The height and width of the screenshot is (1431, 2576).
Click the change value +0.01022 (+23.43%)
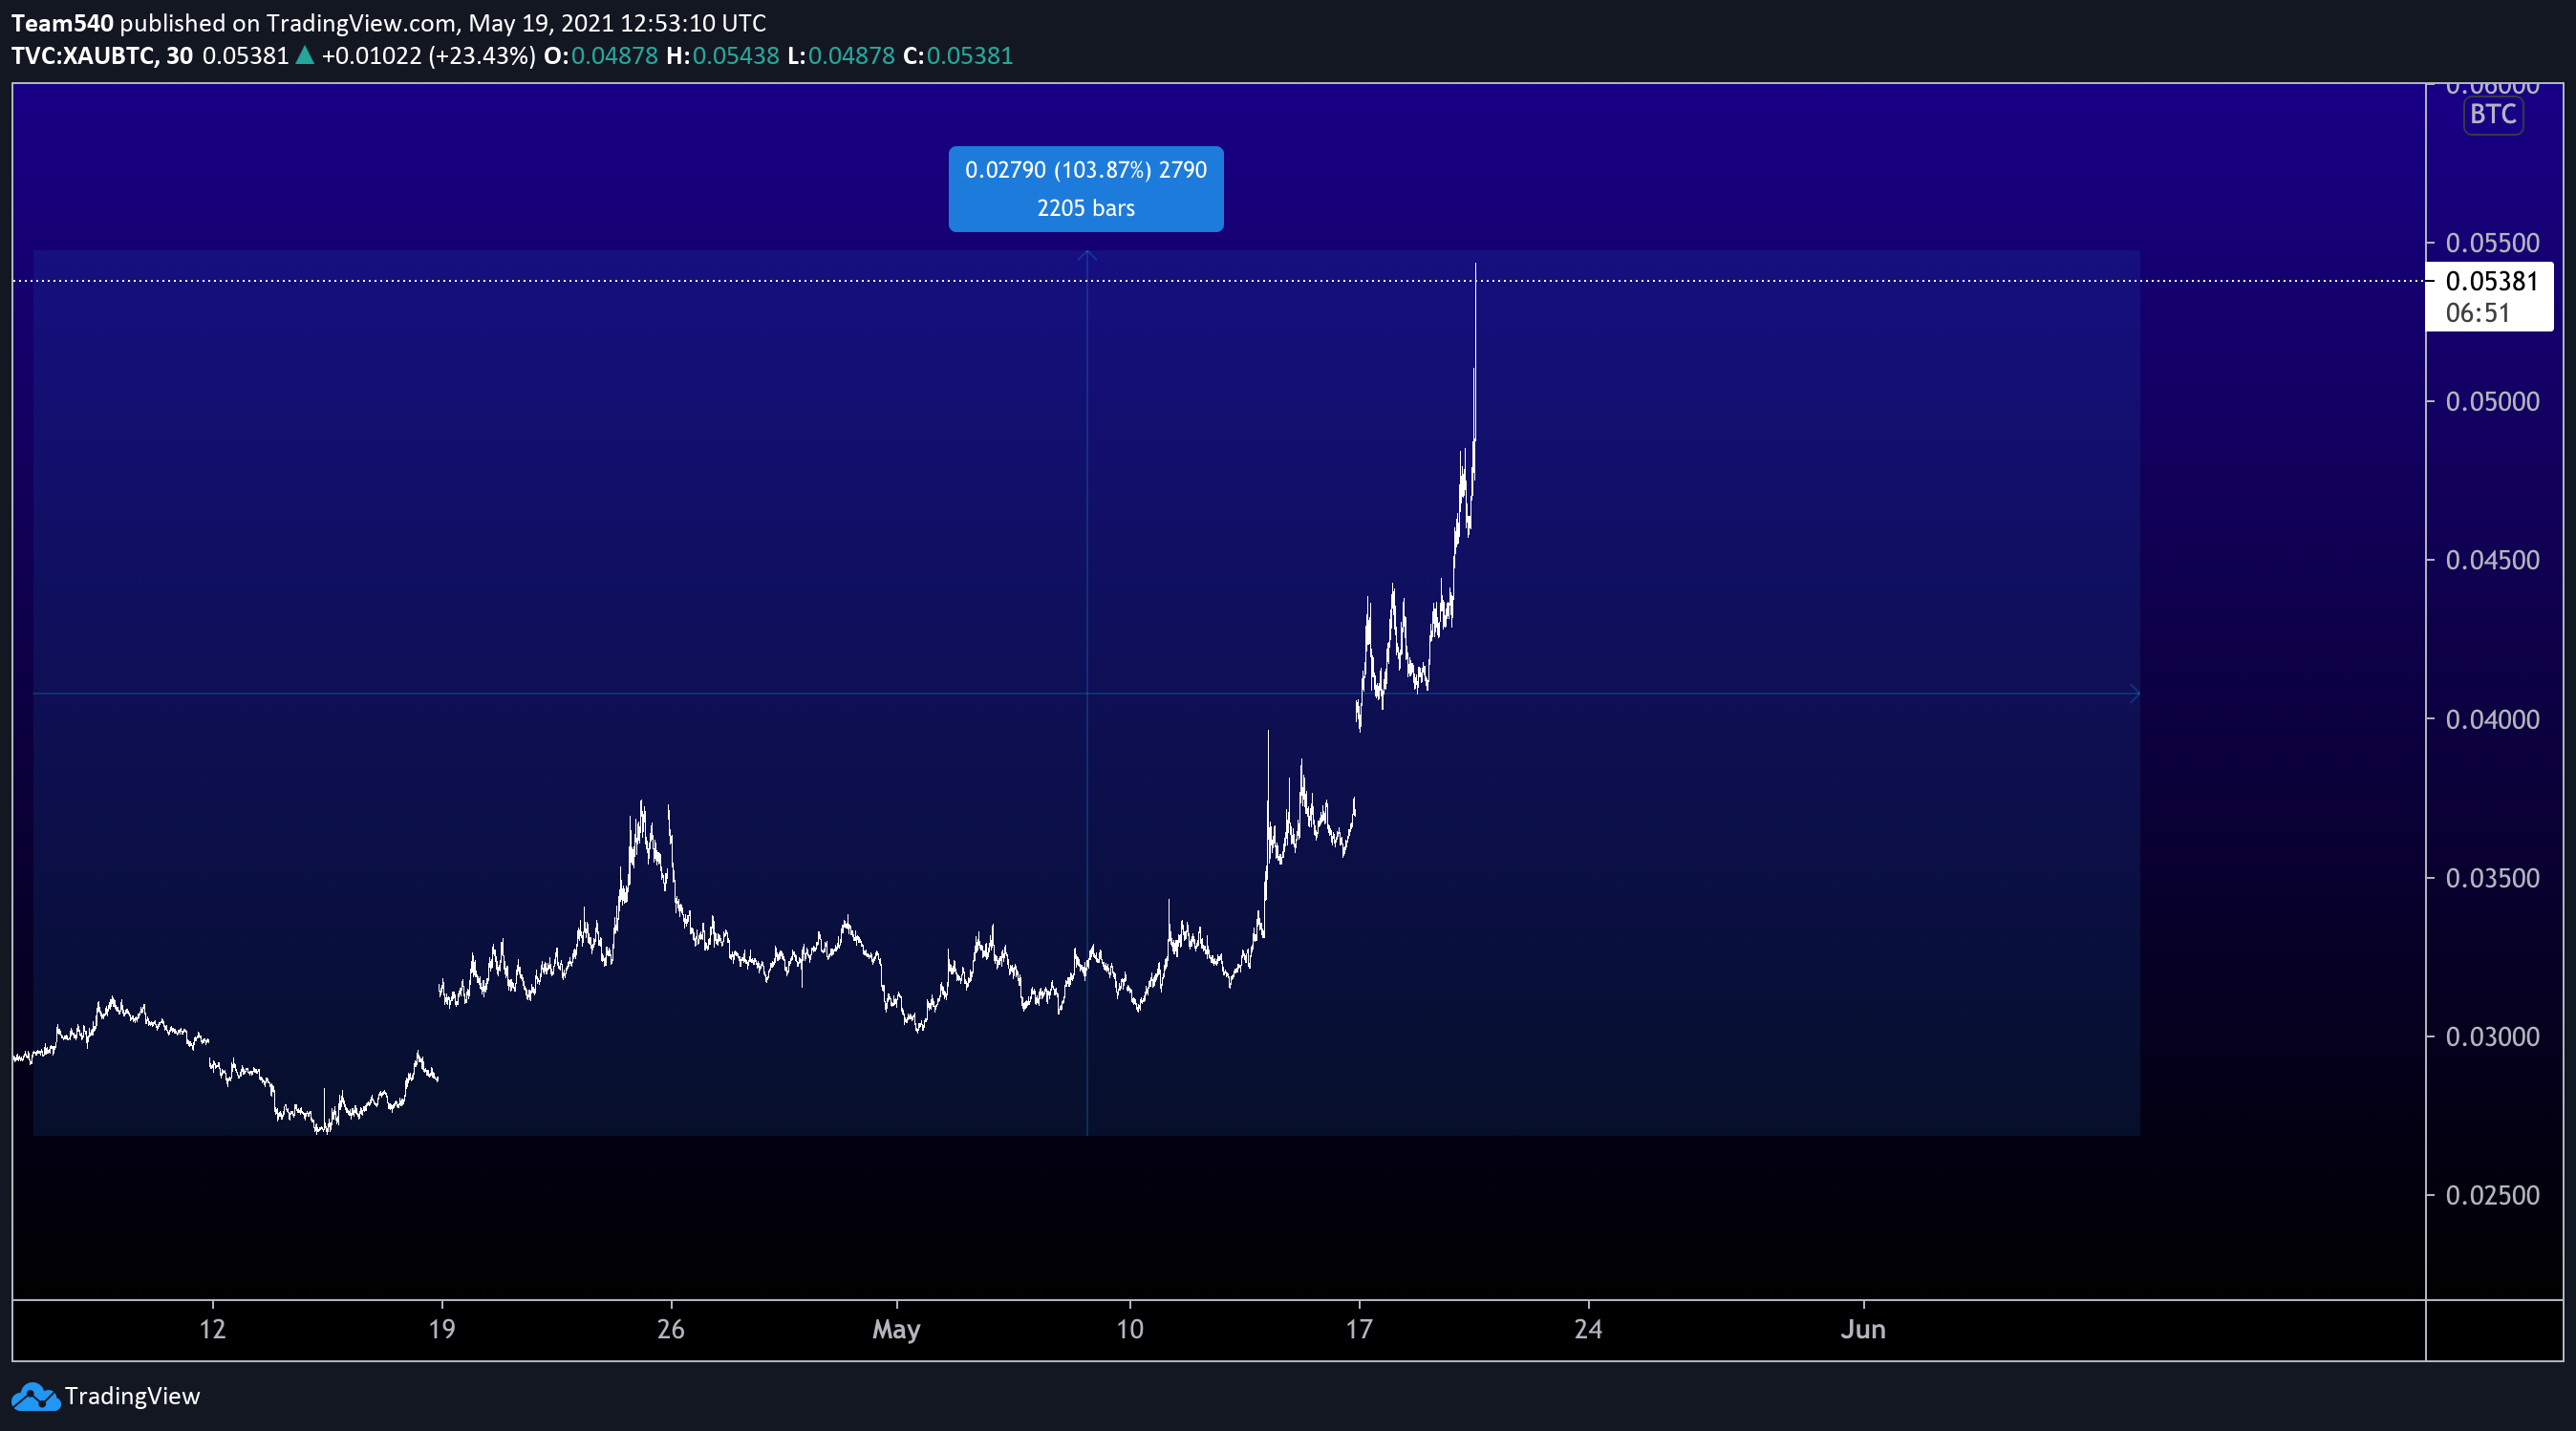pos(428,55)
